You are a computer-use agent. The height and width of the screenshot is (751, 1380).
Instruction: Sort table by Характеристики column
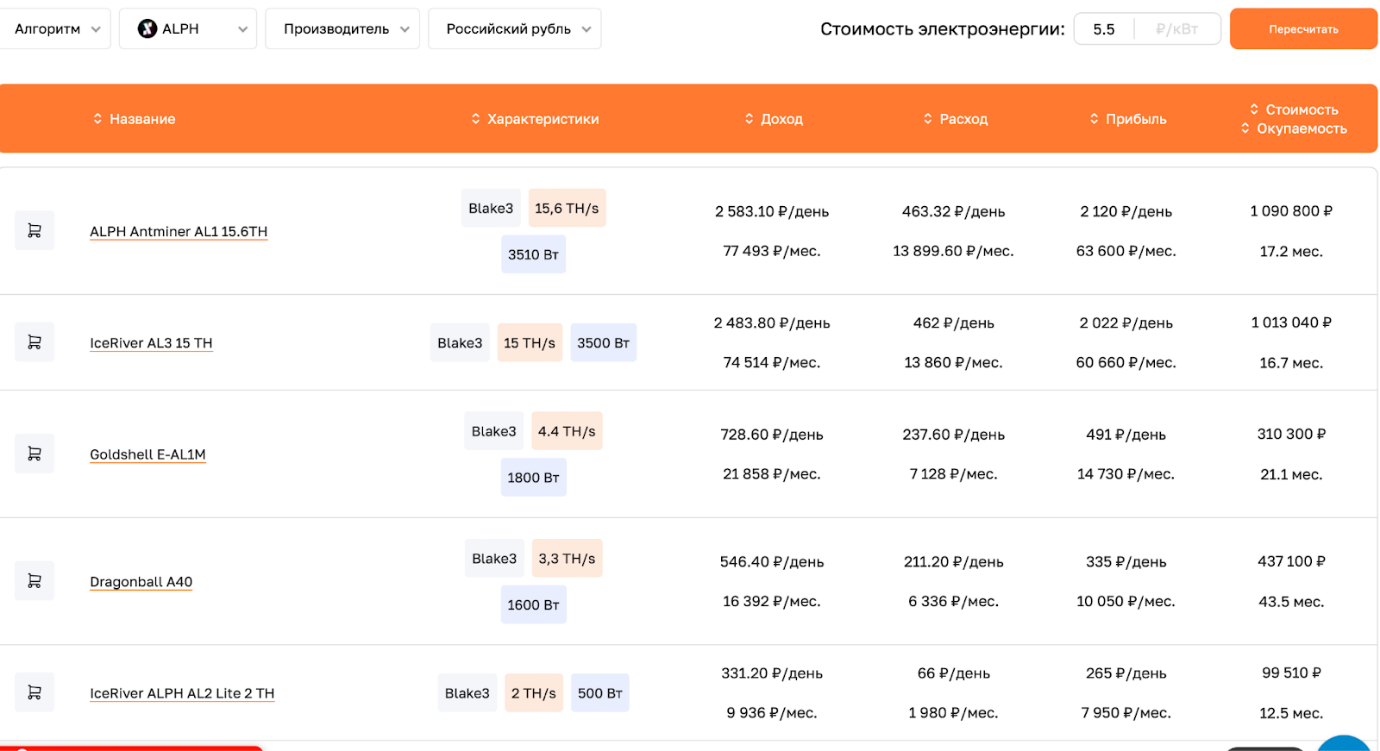(535, 119)
